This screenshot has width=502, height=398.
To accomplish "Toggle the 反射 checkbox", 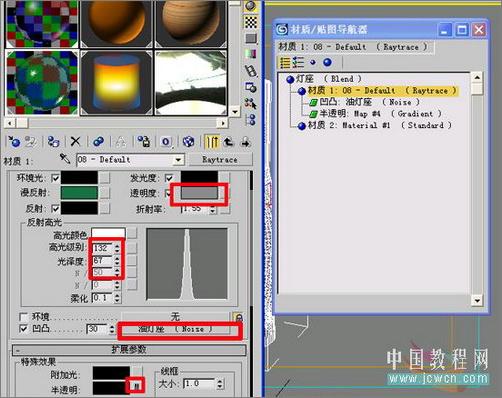I will (x=55, y=209).
